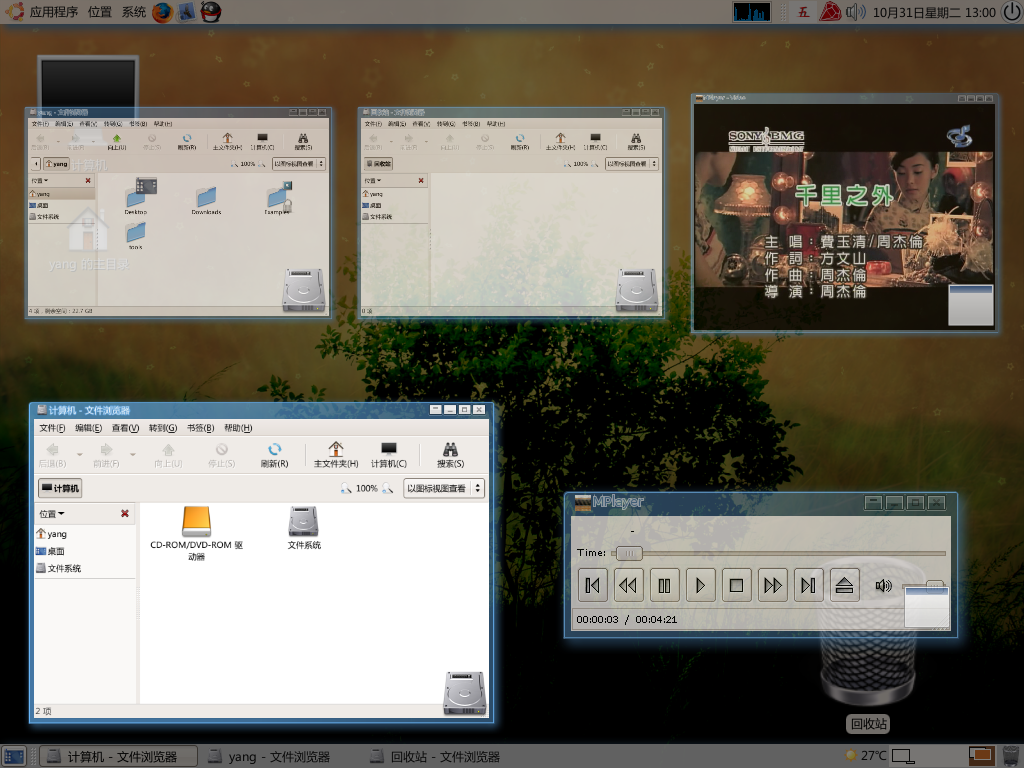
Task: Open back history dropdown arrow in 计算机 window
Action: pos(80,454)
